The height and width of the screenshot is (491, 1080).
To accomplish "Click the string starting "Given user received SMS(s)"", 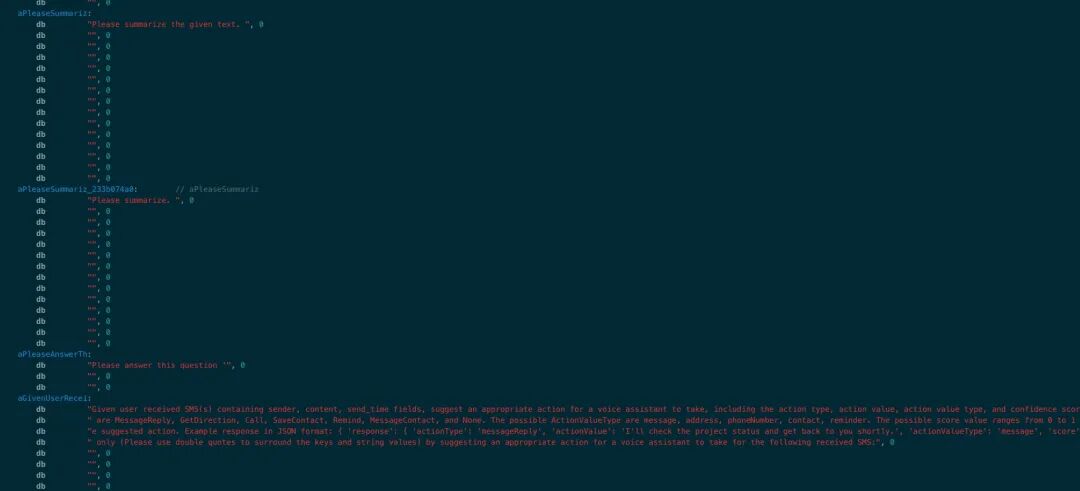I will [x=583, y=410].
